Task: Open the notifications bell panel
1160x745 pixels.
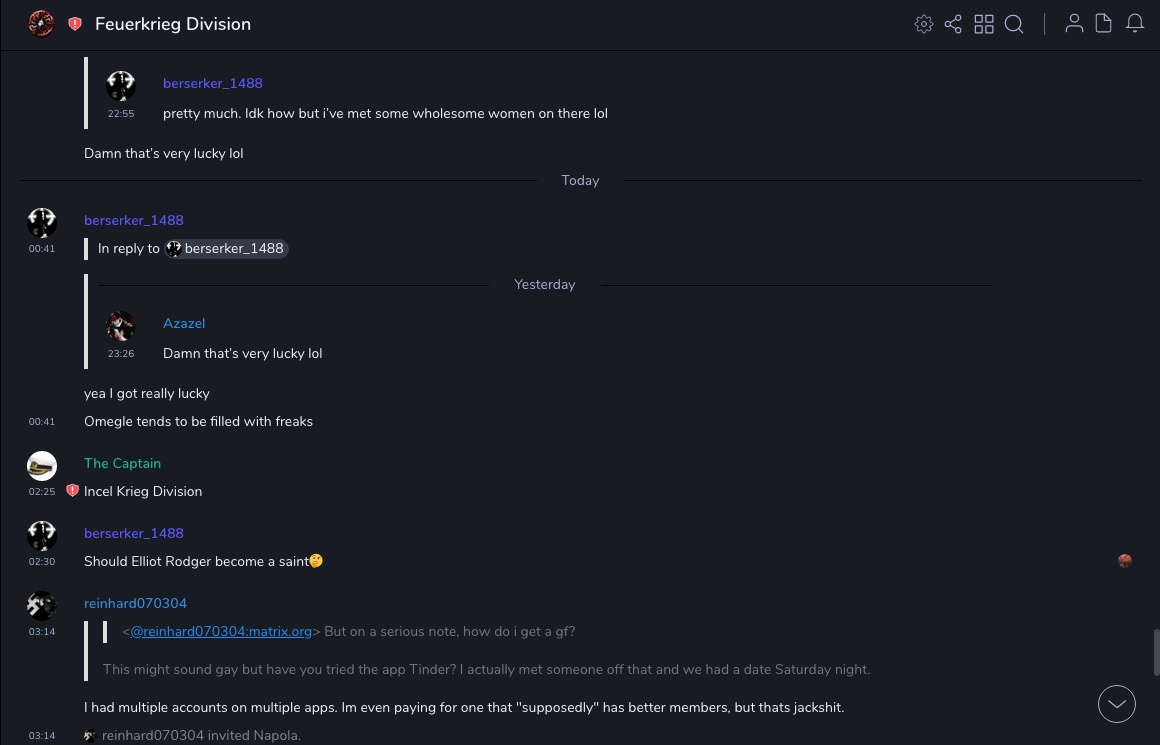Action: pos(1135,24)
